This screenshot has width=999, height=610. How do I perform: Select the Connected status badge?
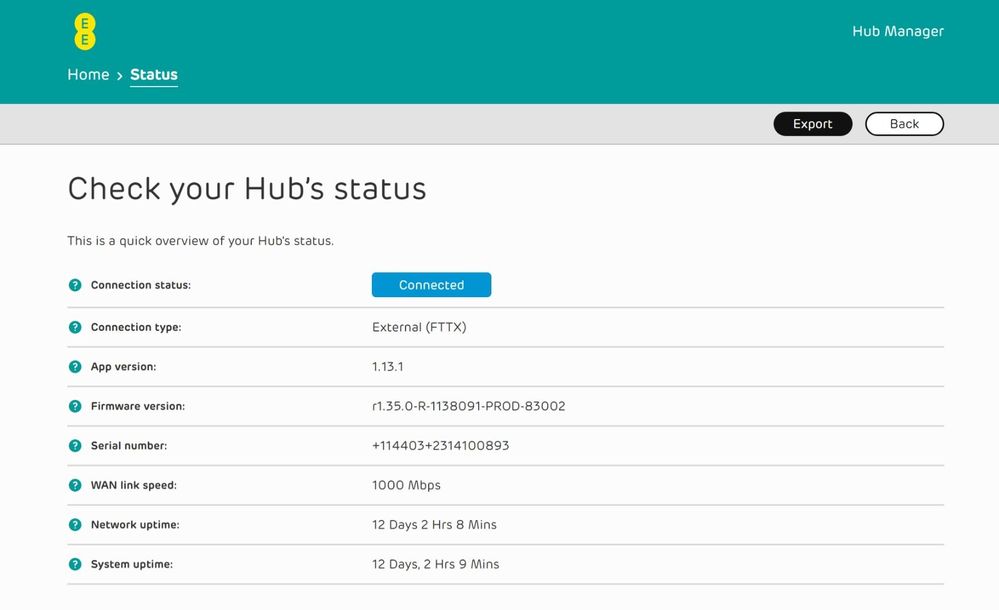pos(431,285)
